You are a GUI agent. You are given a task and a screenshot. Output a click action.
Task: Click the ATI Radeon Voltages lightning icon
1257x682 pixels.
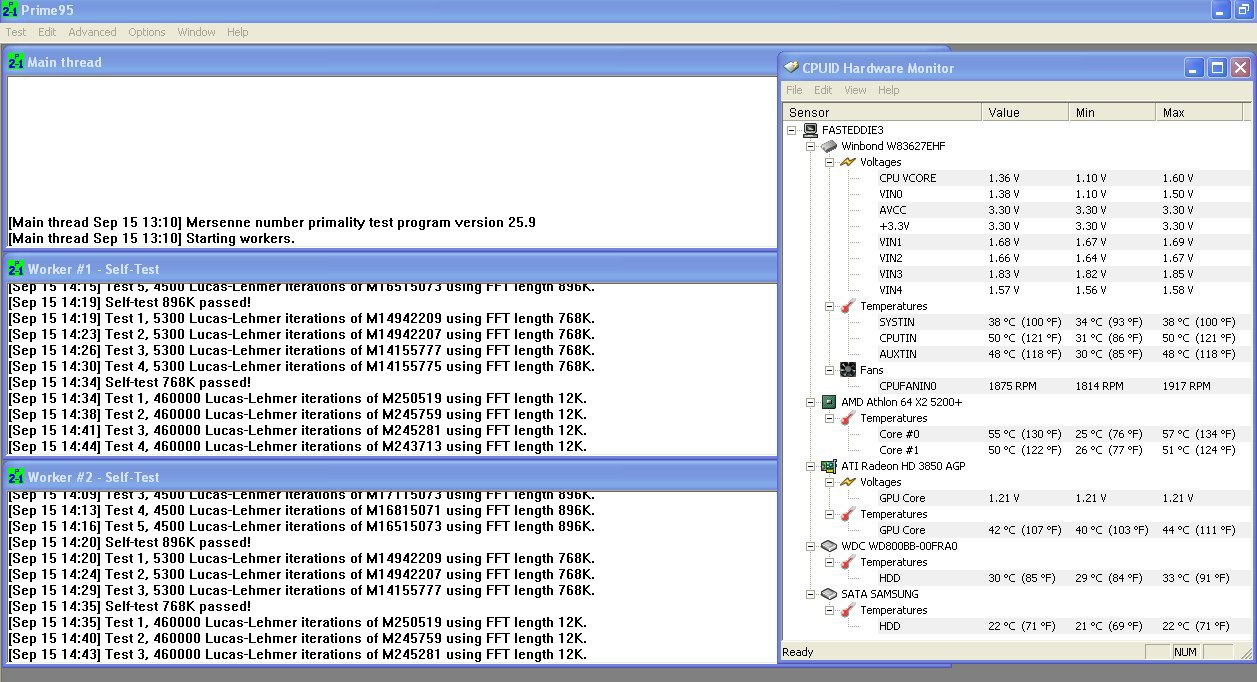[847, 482]
